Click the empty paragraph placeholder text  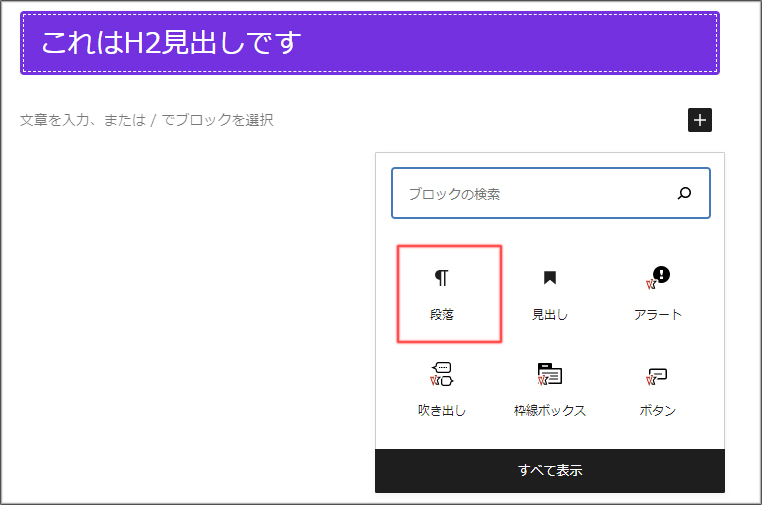(146, 121)
